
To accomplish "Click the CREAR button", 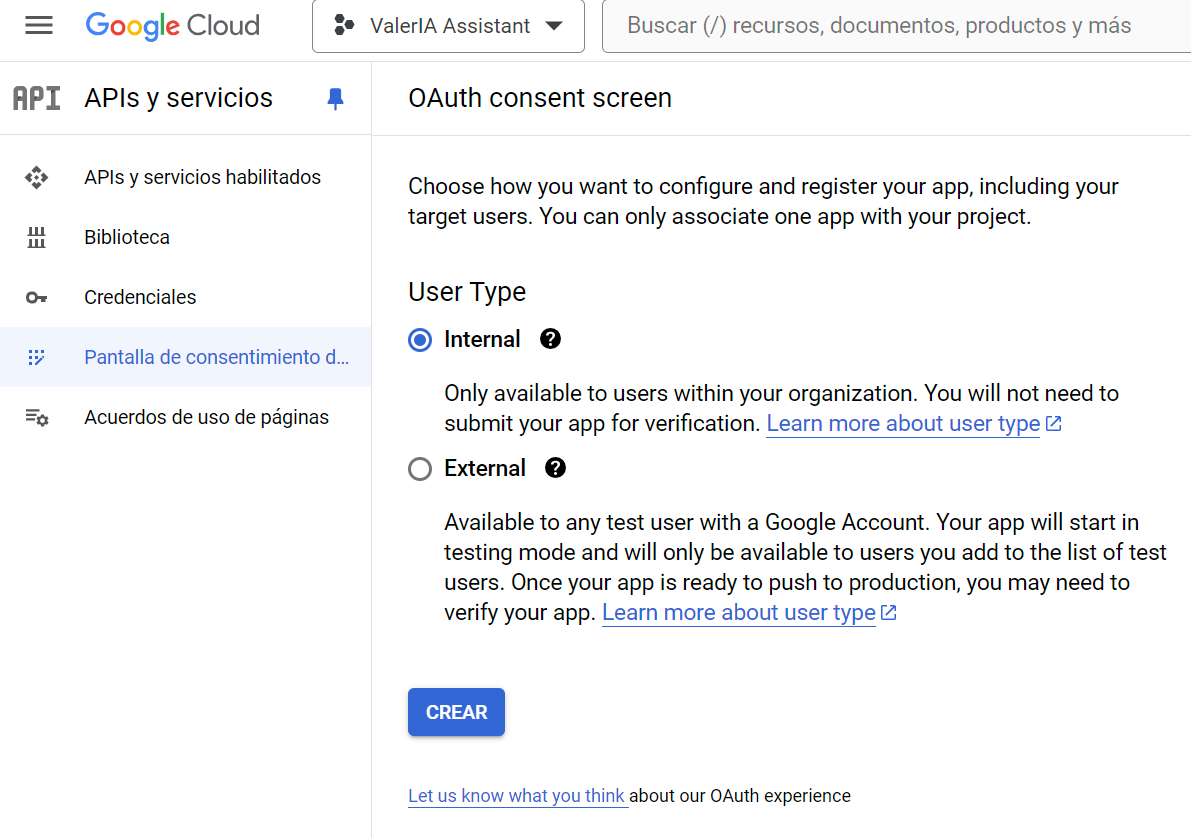I will coord(456,712).
